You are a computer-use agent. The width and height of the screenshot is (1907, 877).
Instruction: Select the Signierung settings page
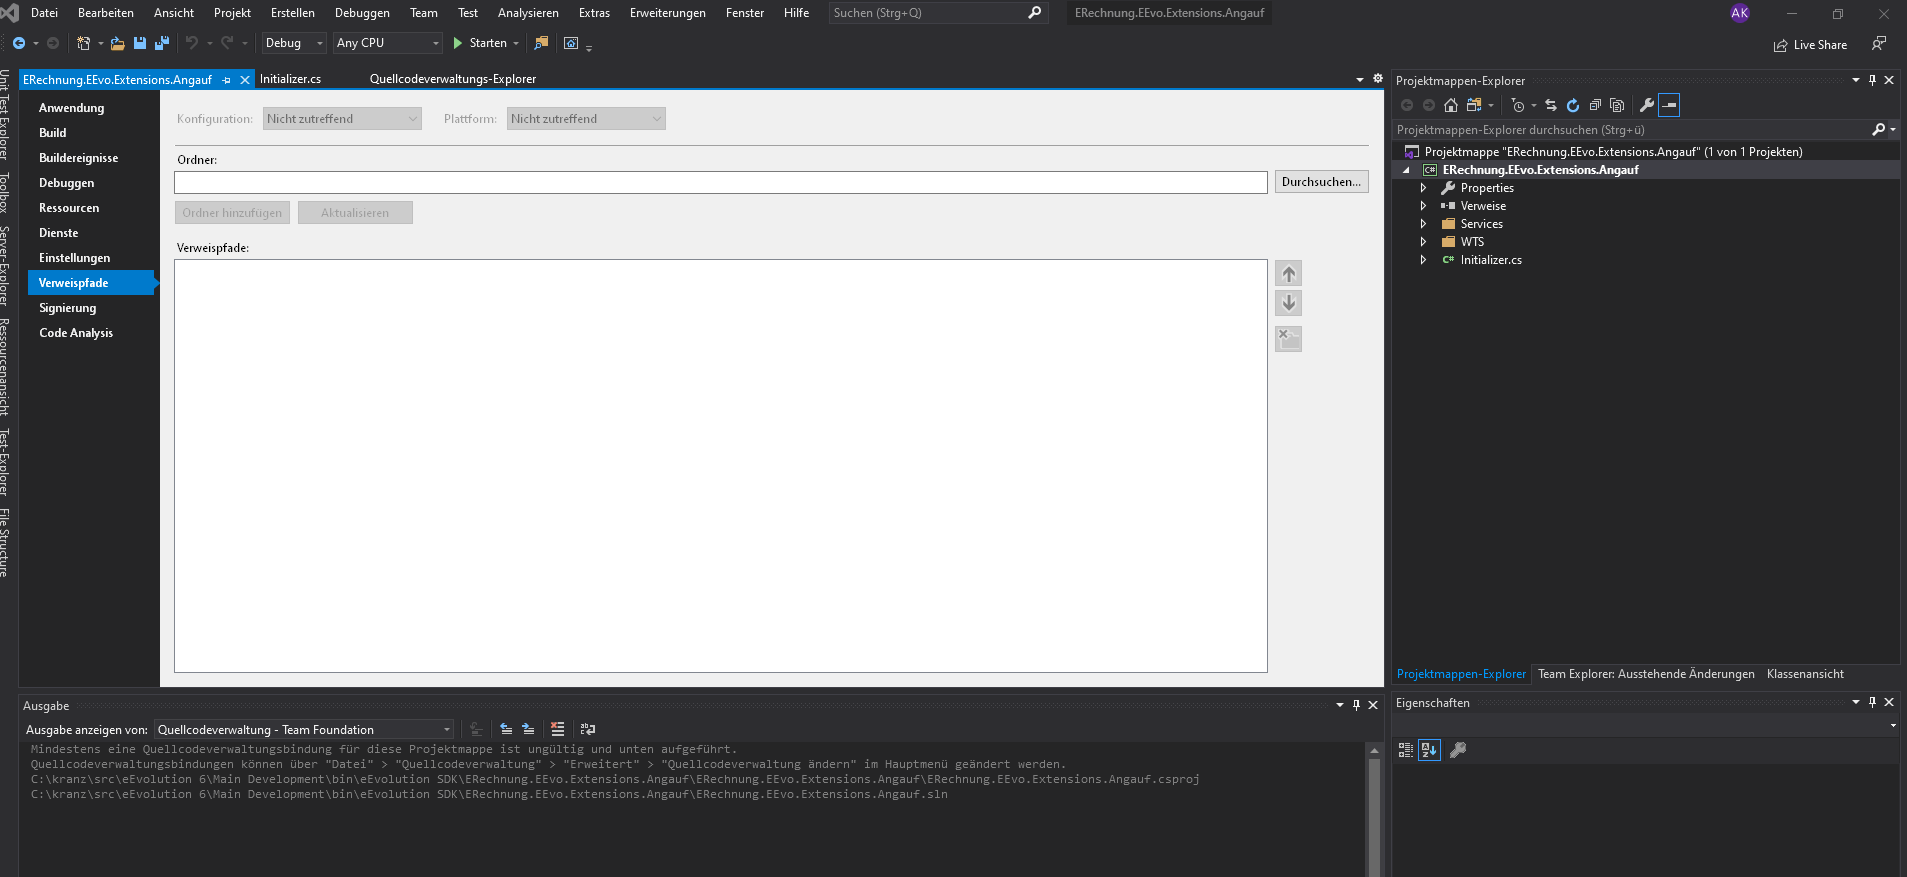[x=90, y=308]
